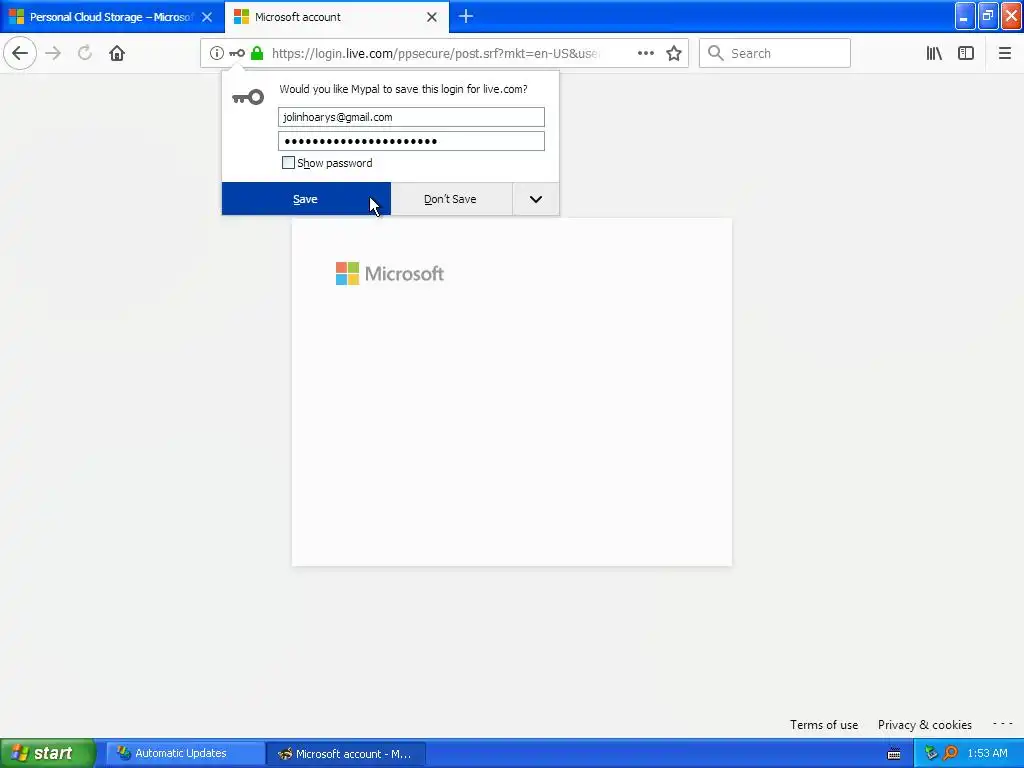Edit the username field jolinhoarys@gmail.com

(x=411, y=117)
